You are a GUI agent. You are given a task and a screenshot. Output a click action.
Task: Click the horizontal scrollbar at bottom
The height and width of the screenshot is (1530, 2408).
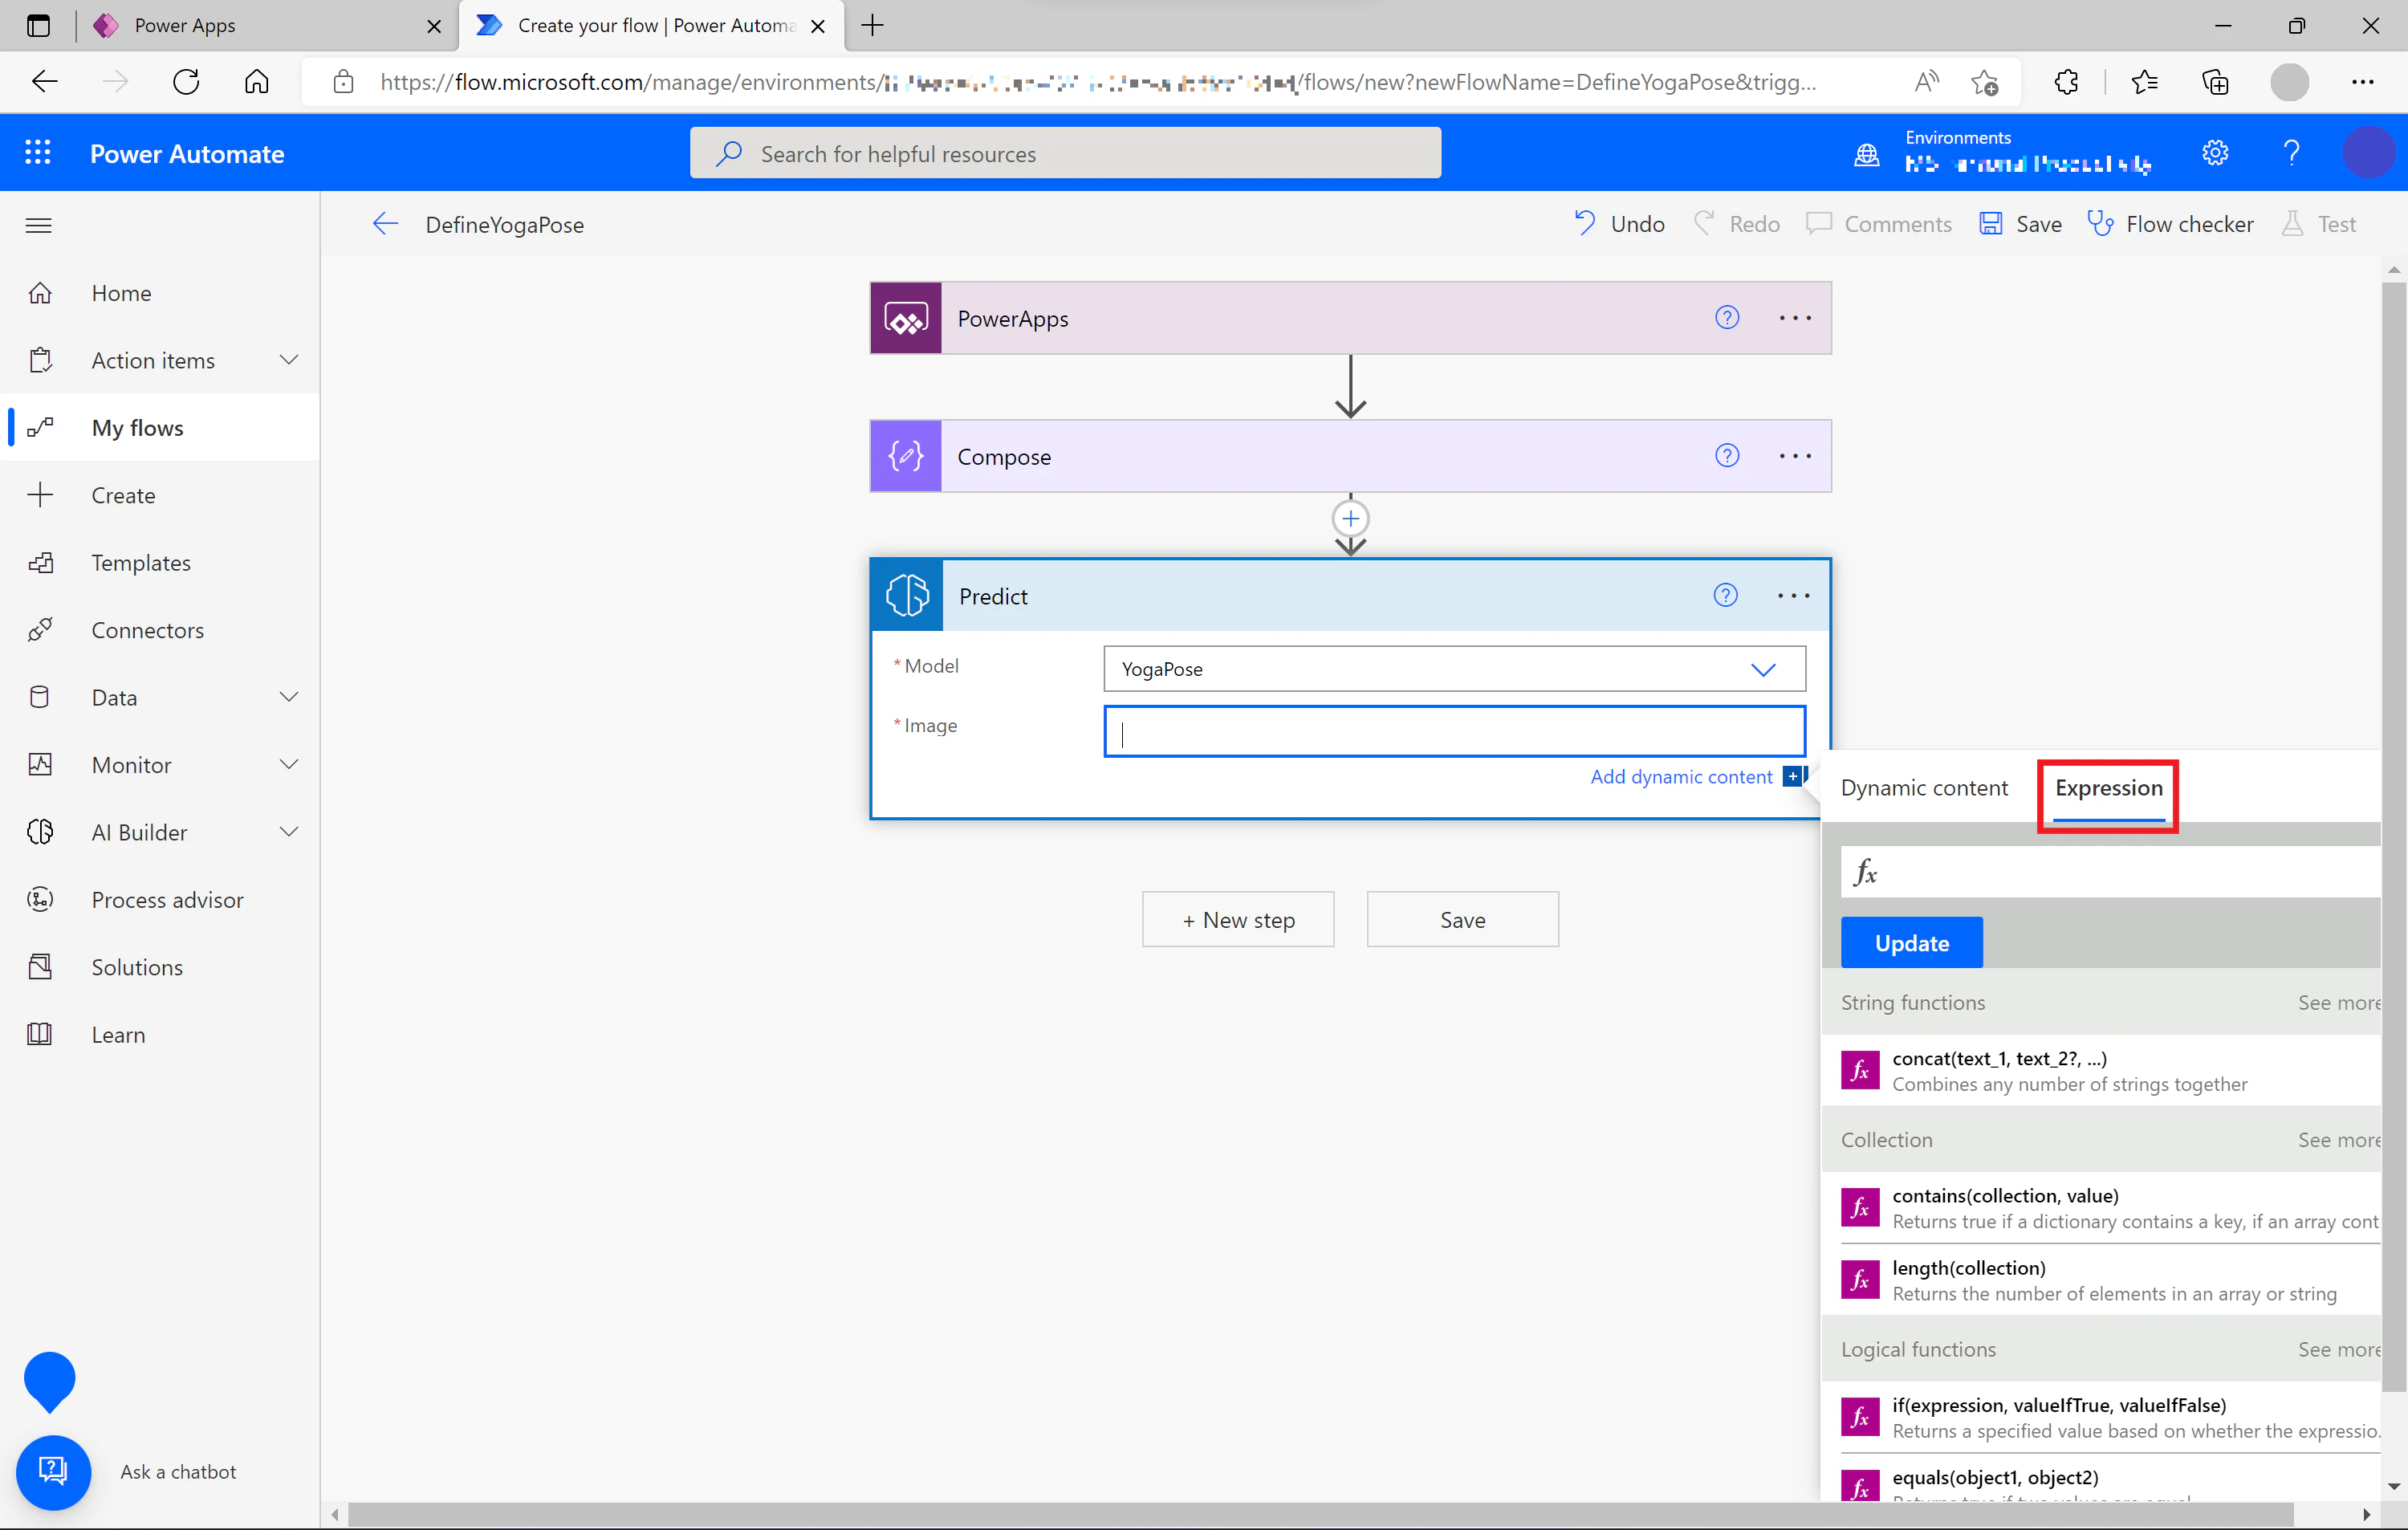[x=1320, y=1515]
